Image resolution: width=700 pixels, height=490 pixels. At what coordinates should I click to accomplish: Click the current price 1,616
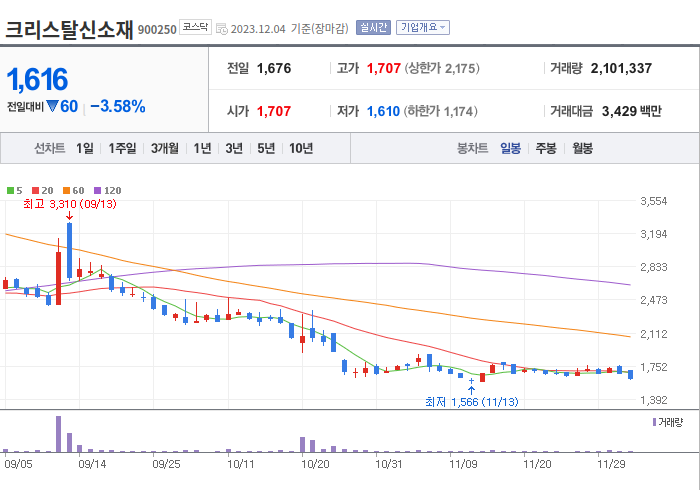pyautogui.click(x=37, y=79)
